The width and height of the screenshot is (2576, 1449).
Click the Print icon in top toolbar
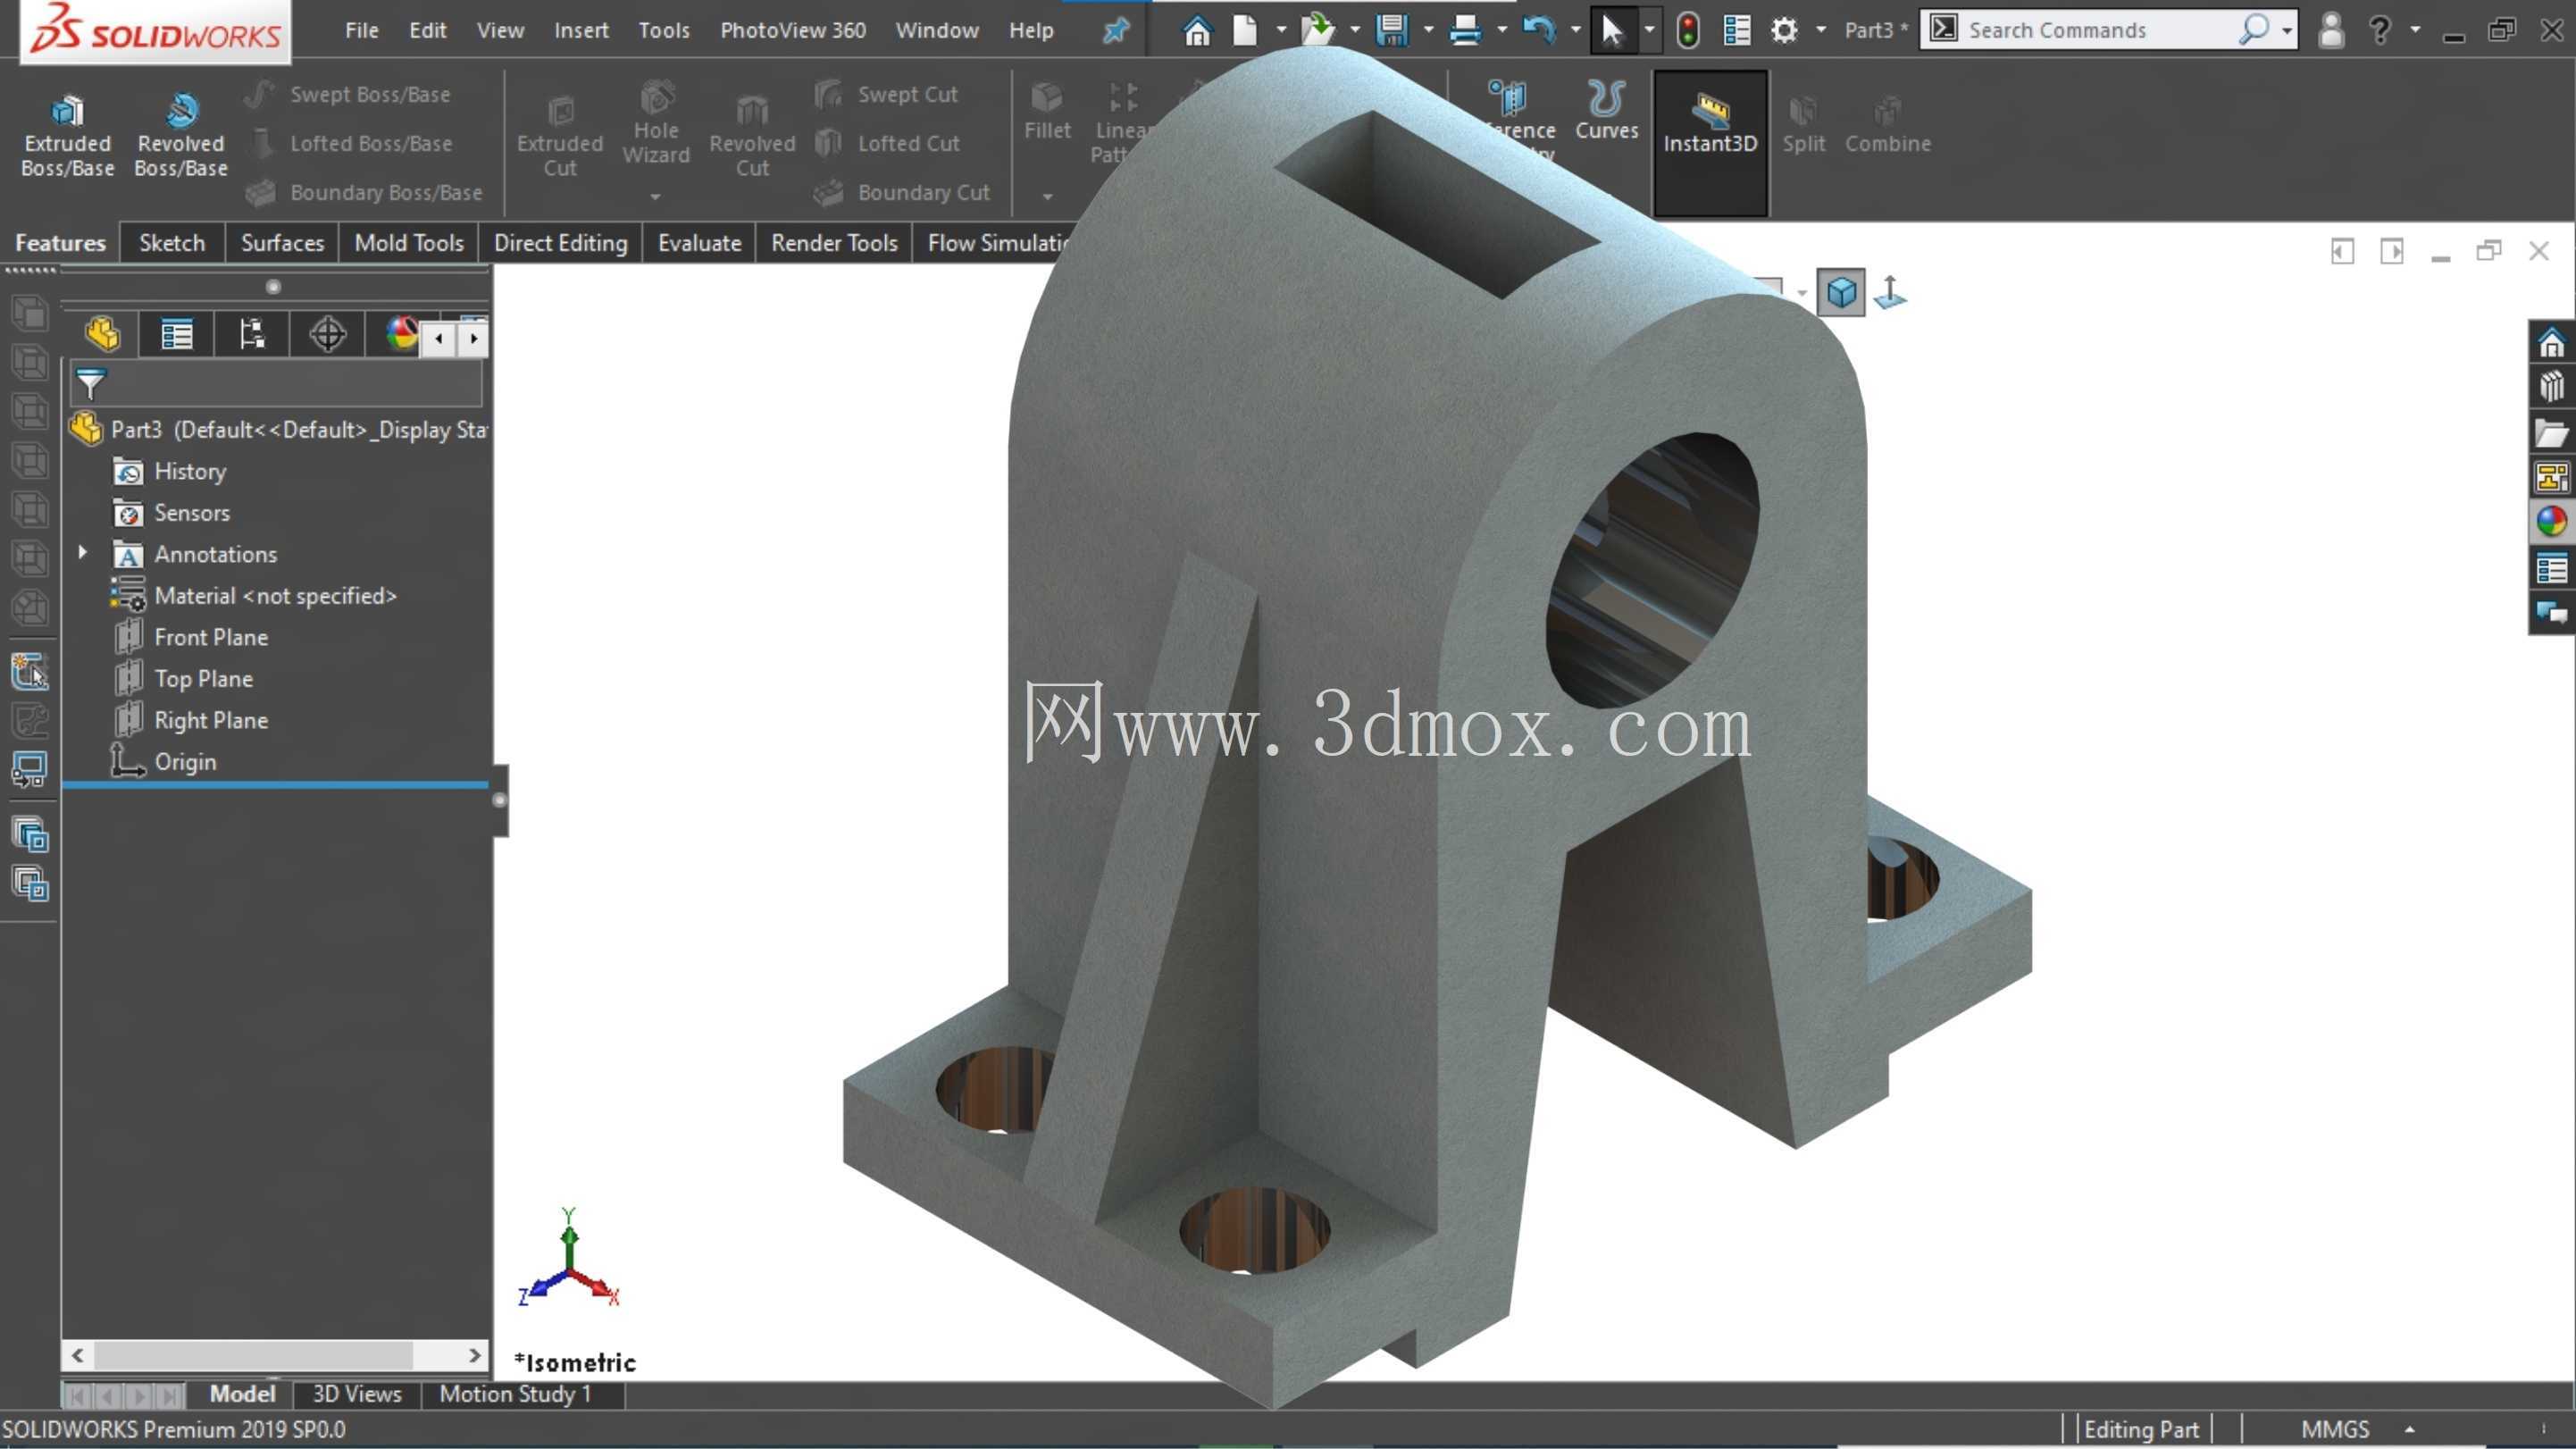(x=1465, y=30)
